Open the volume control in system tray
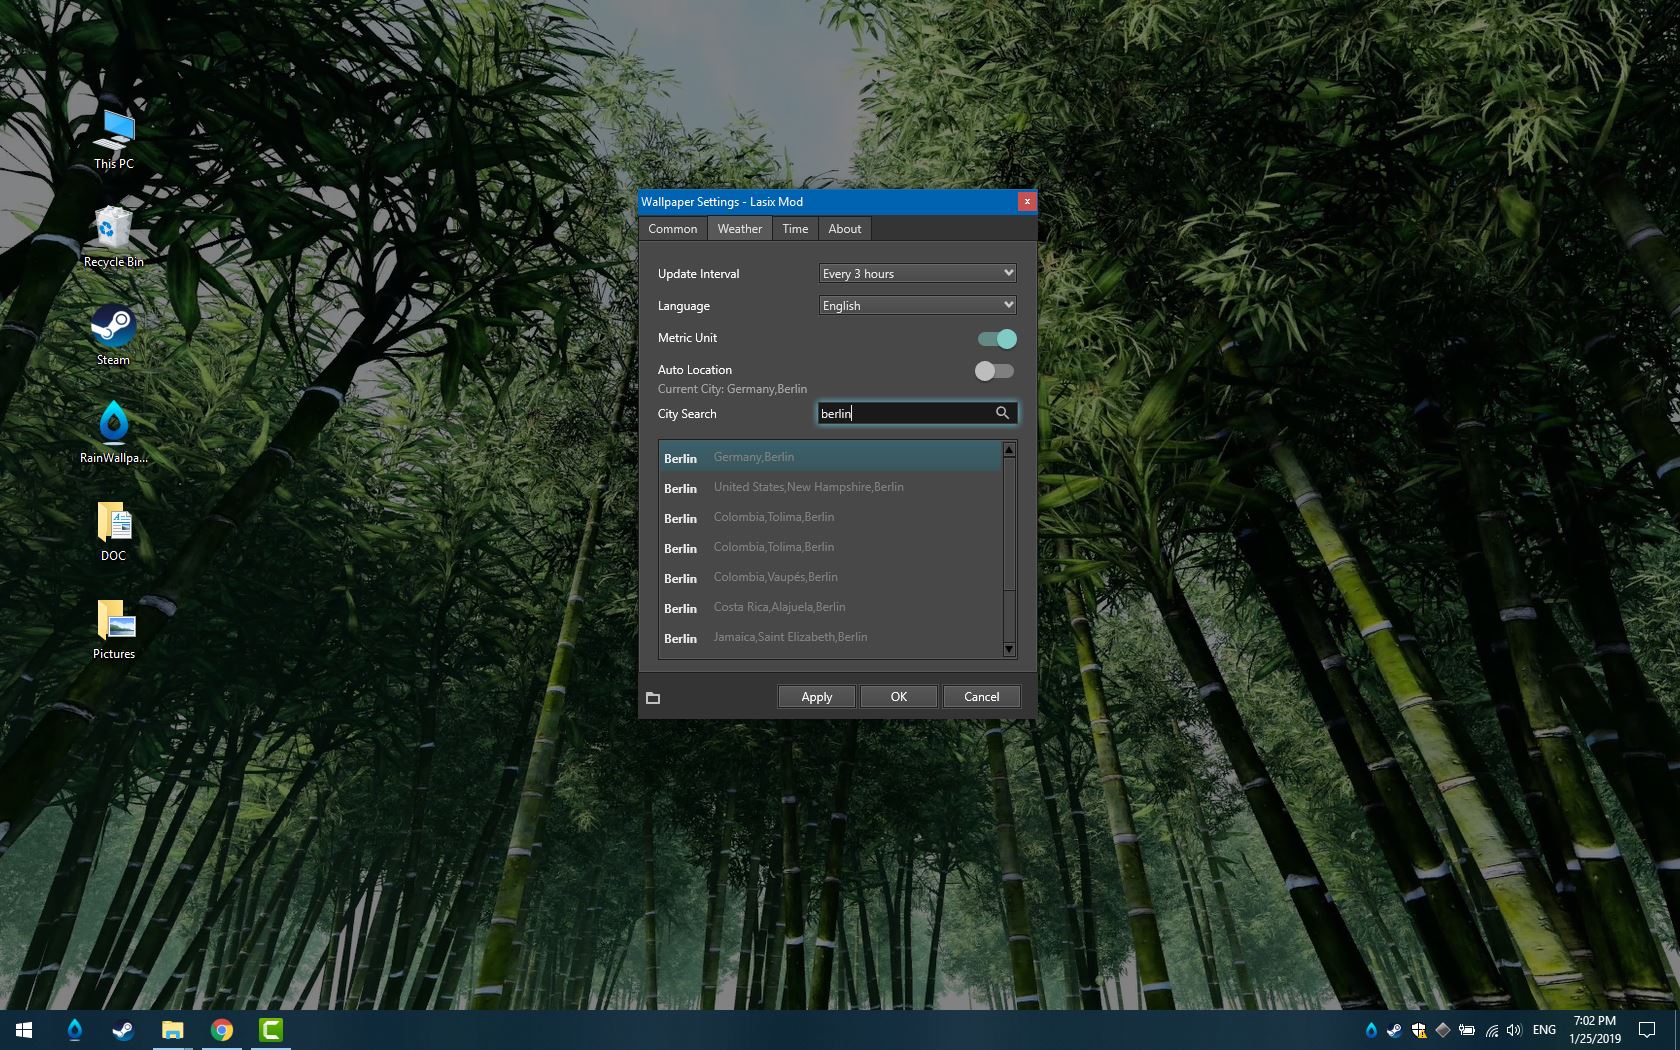The image size is (1680, 1050). point(1514,1030)
